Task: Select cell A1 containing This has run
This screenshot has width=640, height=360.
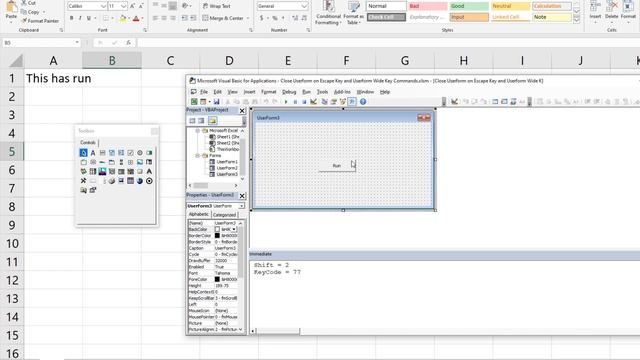Action: [53, 78]
